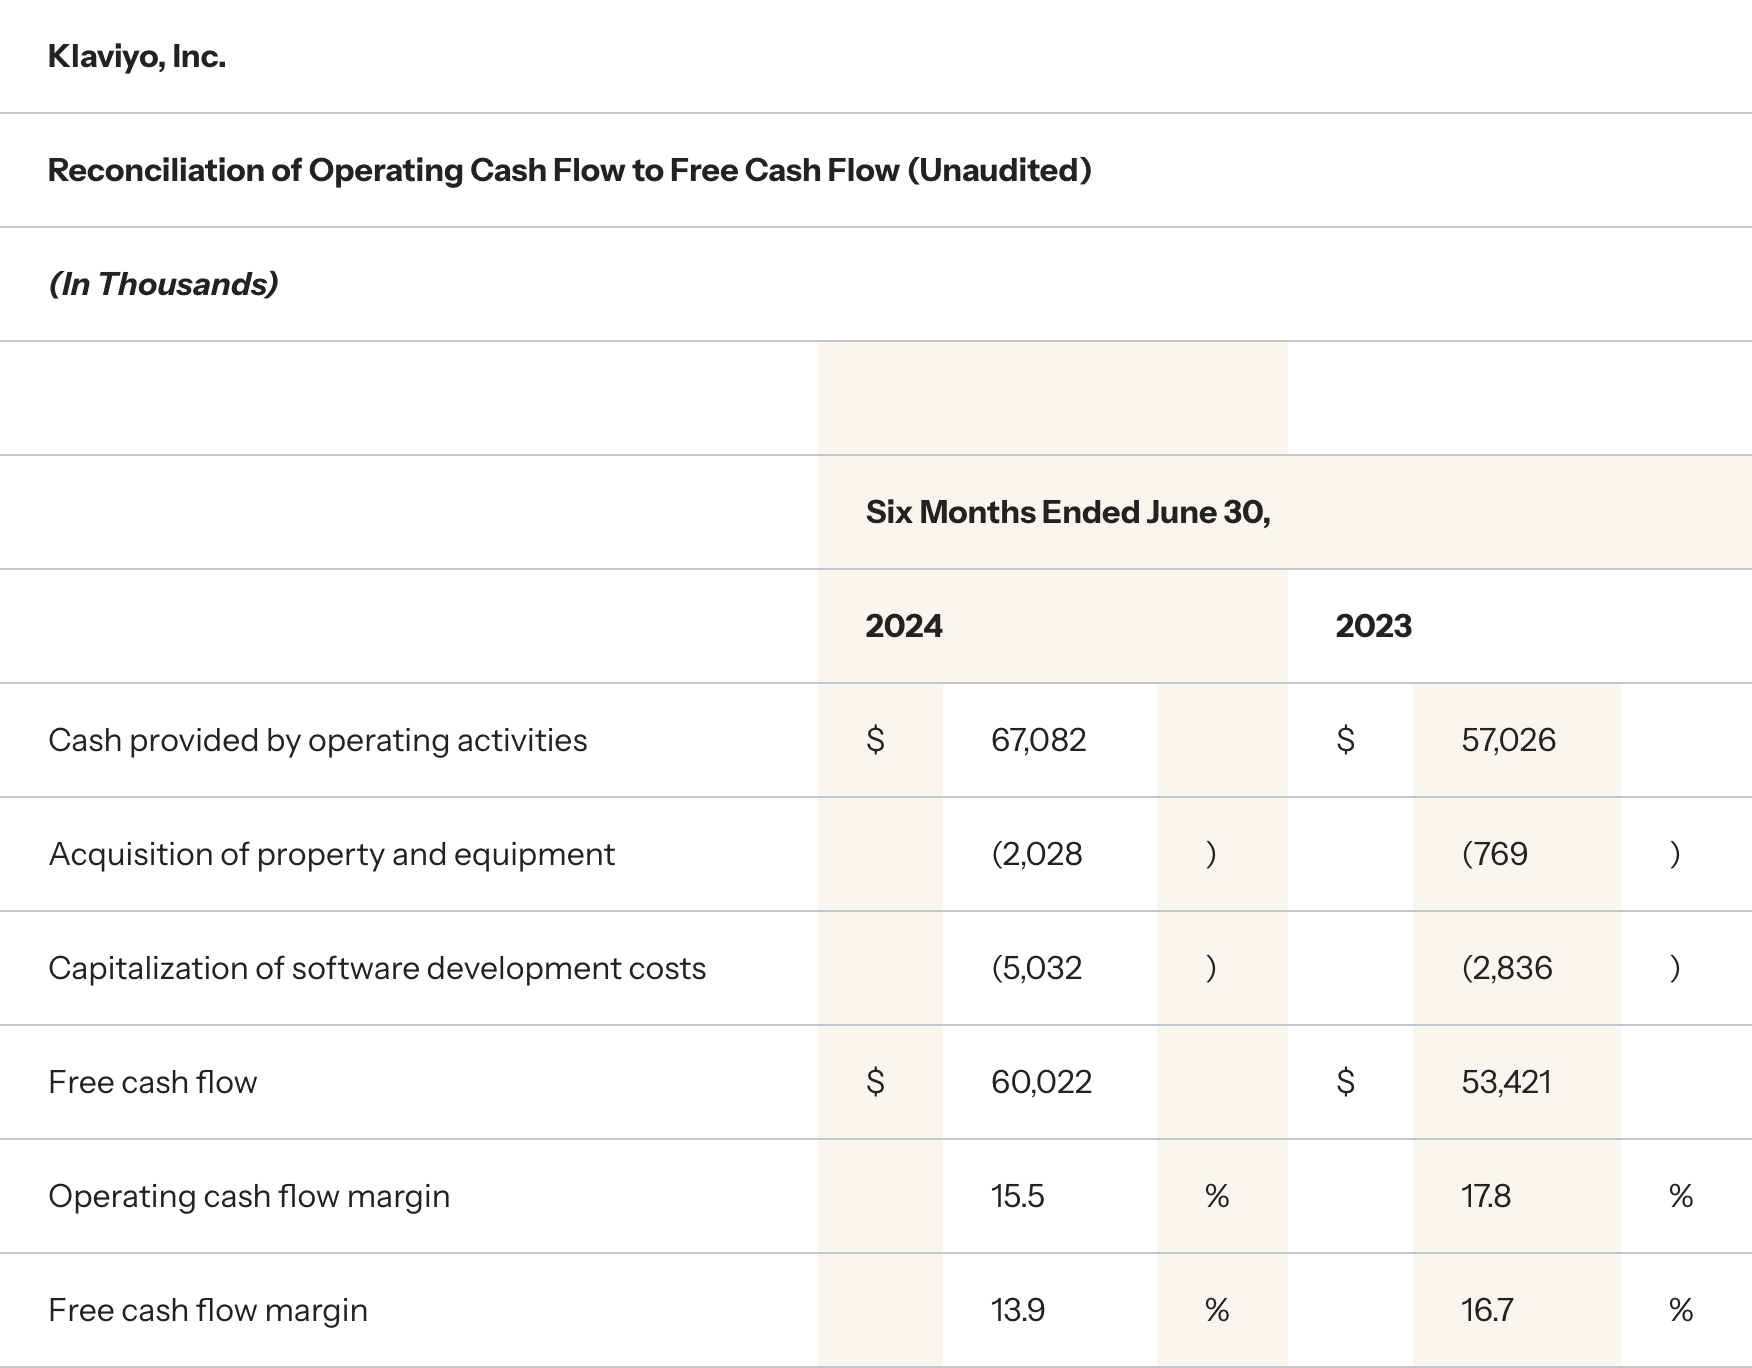Click the "(In Thousands)" note
The image size is (1752, 1368).
tap(163, 284)
